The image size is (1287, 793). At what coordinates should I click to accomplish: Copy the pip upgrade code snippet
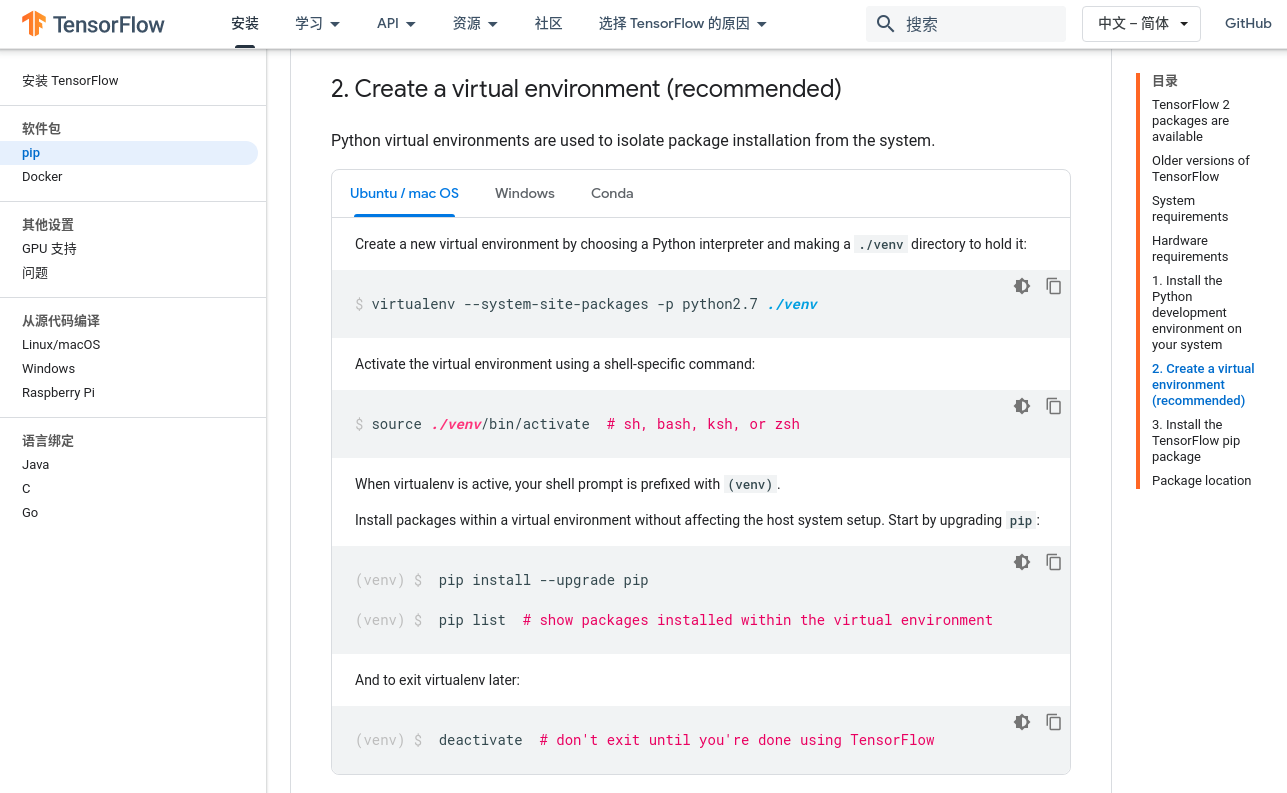click(1053, 562)
